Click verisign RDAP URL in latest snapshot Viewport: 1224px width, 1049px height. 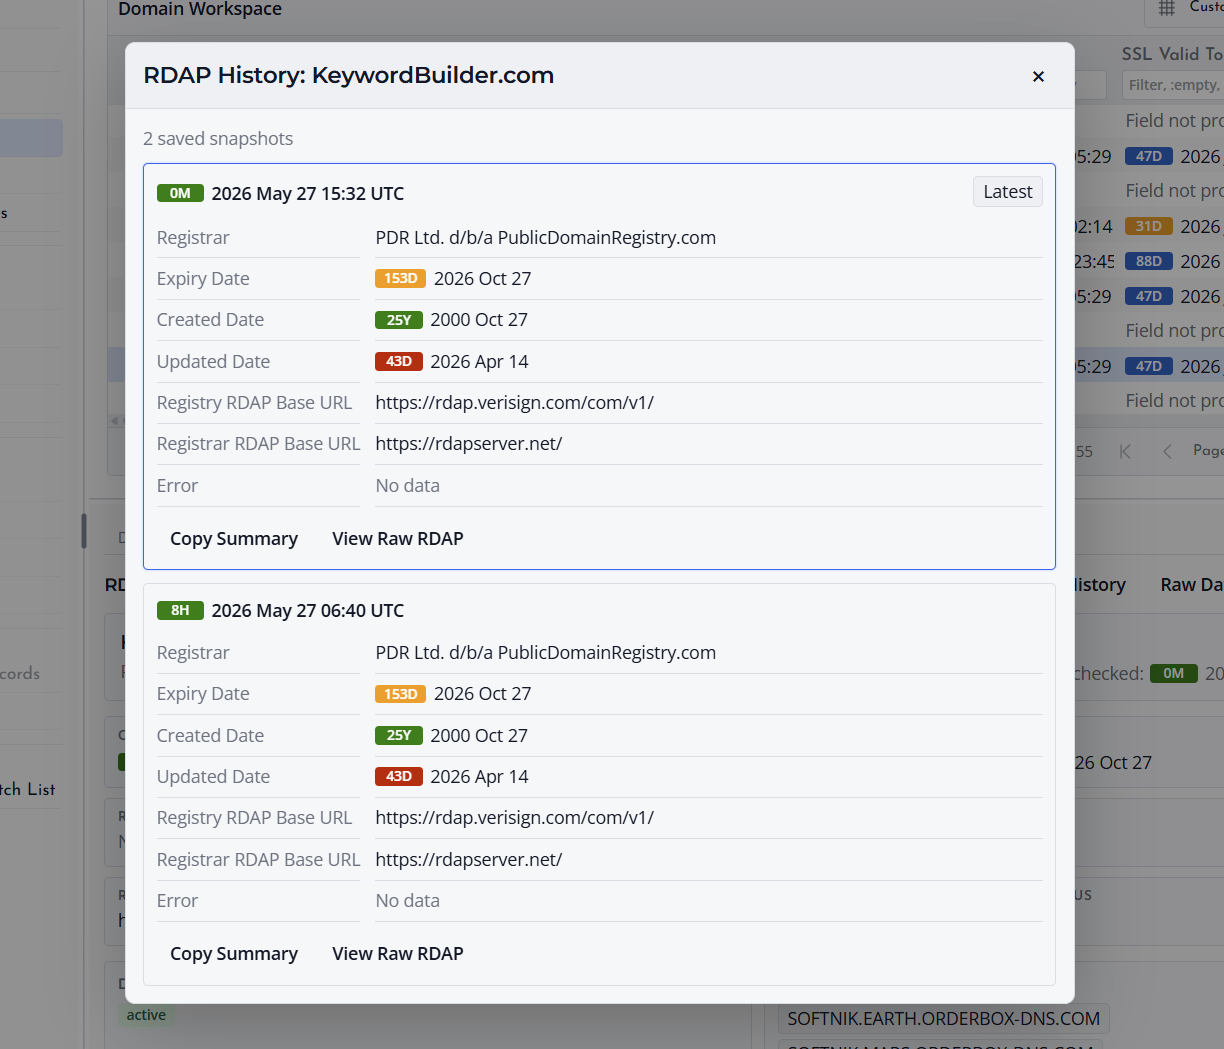pyautogui.click(x=515, y=402)
